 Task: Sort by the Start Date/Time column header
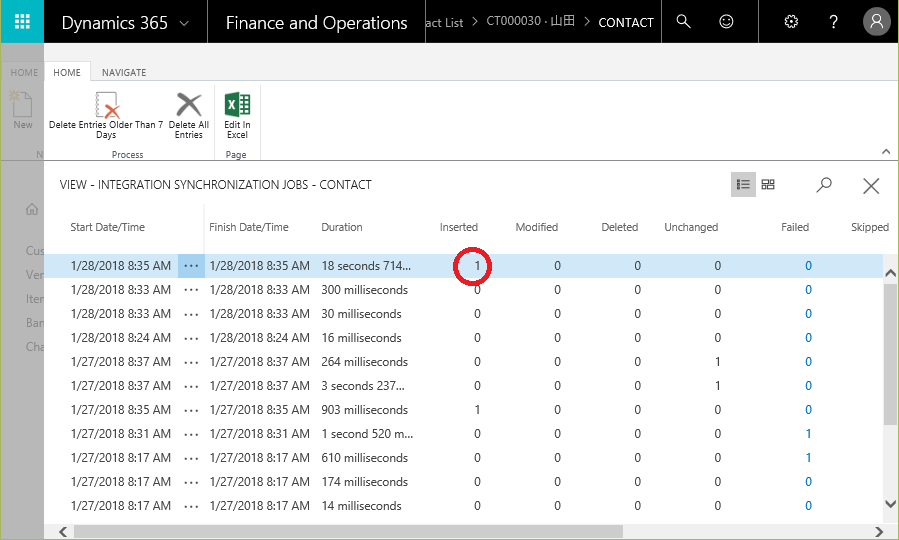[107, 227]
